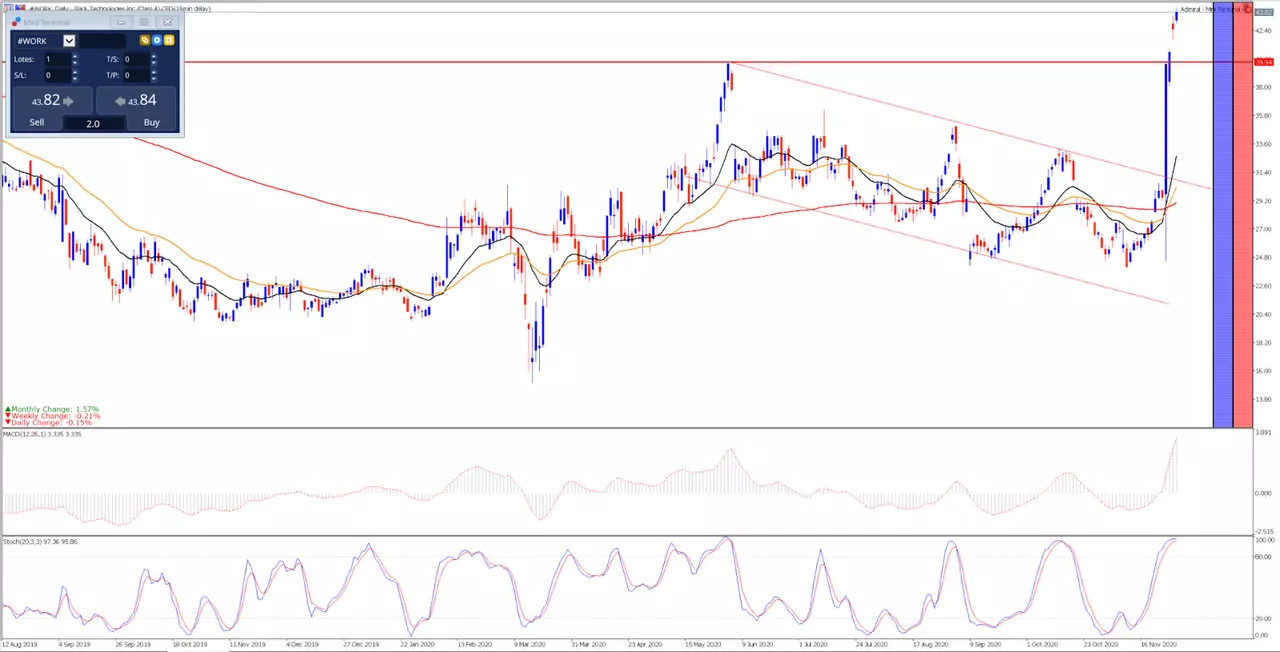Click the yellow grid icon in Mini Terminal
1280x652 pixels.
click(169, 40)
